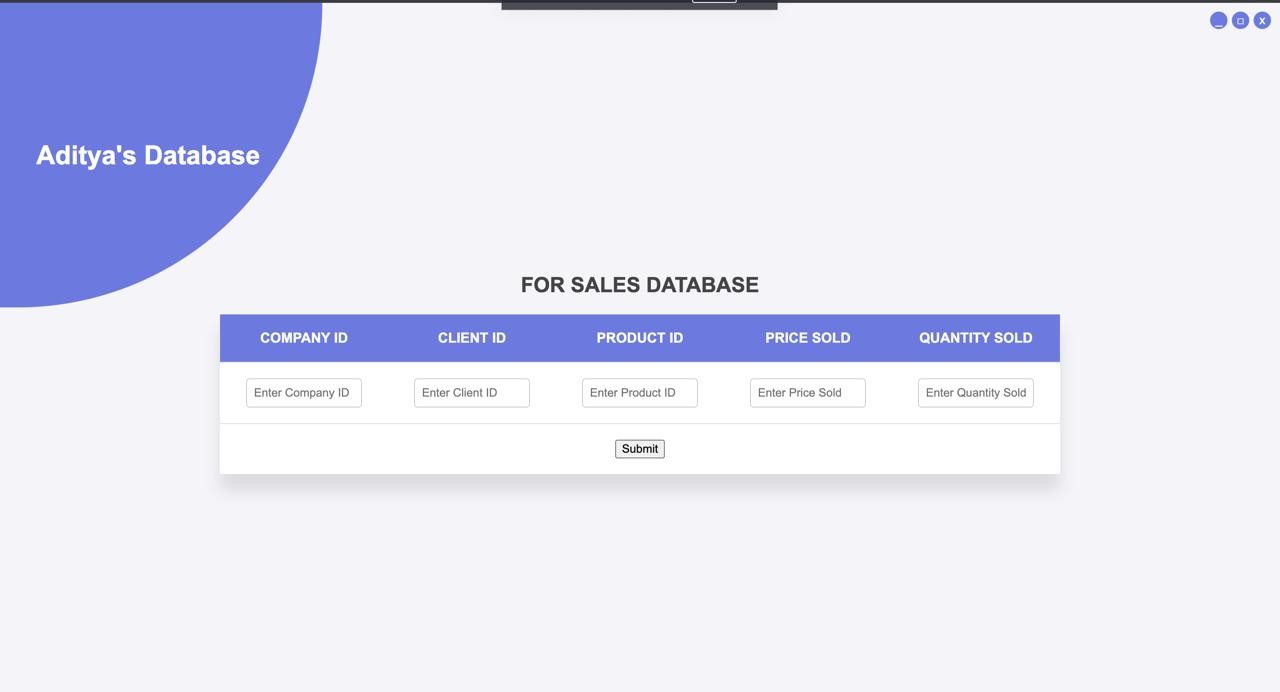Activate the Enter Quantity Sold field
Image resolution: width=1280 pixels, height=692 pixels.
tap(976, 393)
